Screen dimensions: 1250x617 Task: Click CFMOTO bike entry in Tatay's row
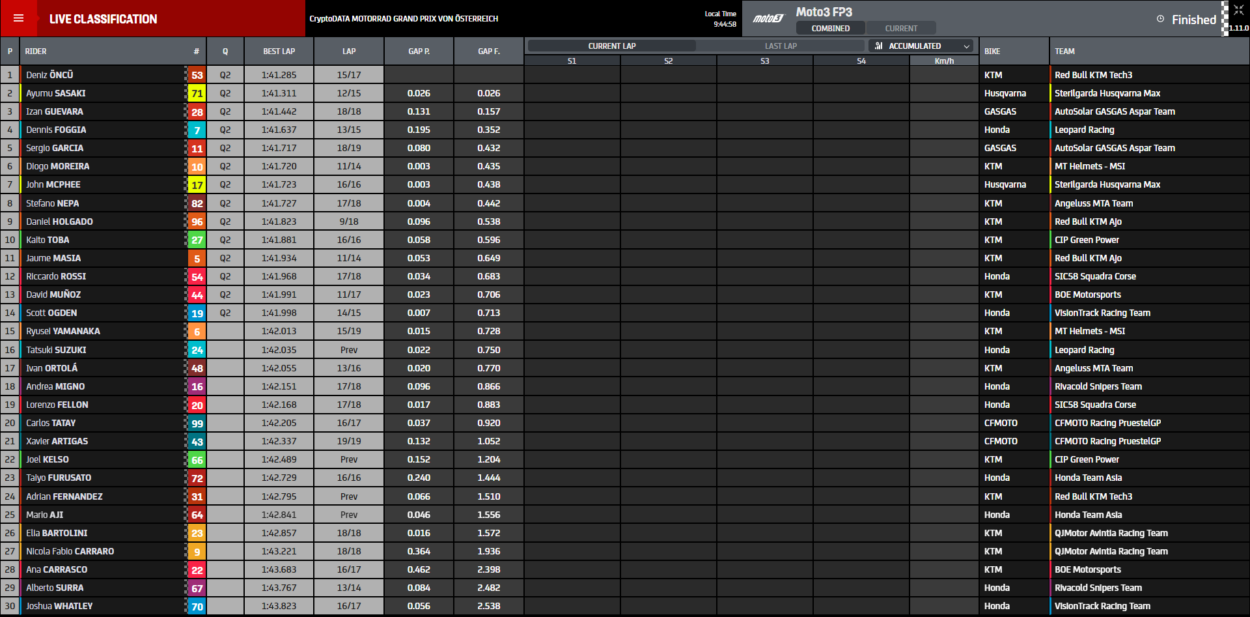tap(1001, 423)
